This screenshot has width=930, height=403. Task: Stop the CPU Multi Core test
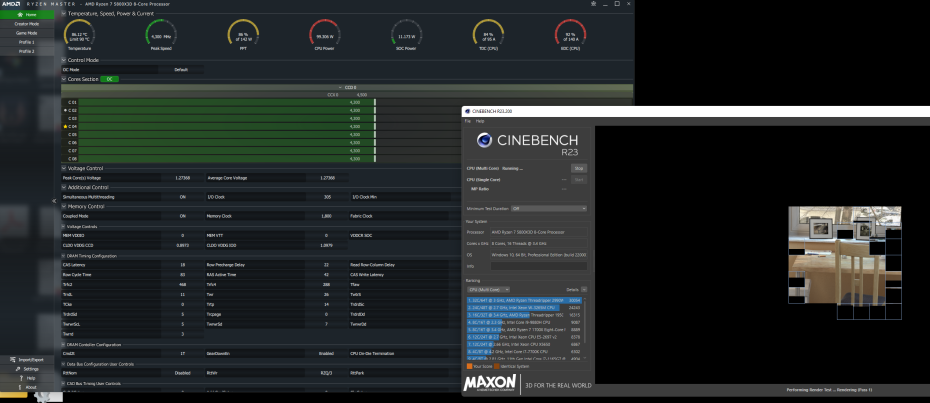(578, 169)
